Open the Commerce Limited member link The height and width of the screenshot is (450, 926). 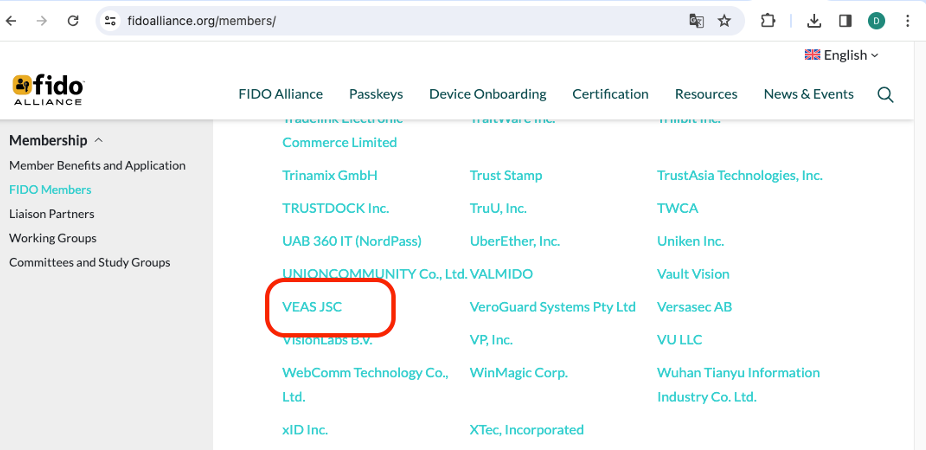[x=340, y=142]
